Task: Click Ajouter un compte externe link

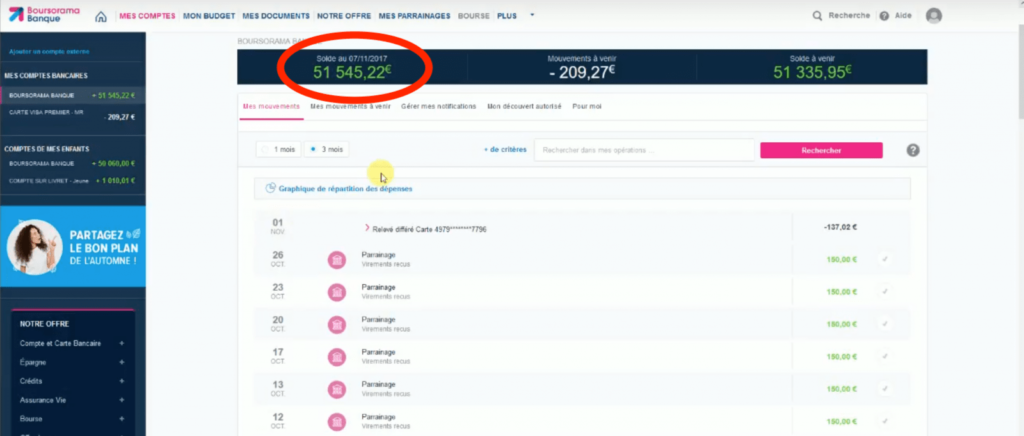Action: [x=50, y=52]
